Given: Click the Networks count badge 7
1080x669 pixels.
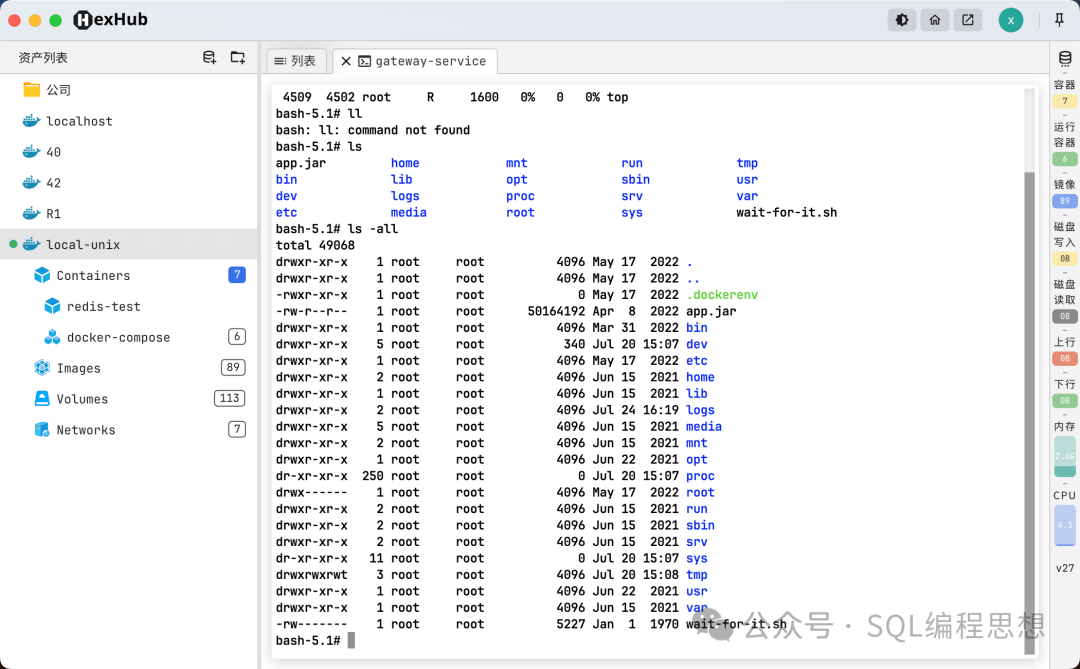Looking at the screenshot, I should click(x=237, y=429).
